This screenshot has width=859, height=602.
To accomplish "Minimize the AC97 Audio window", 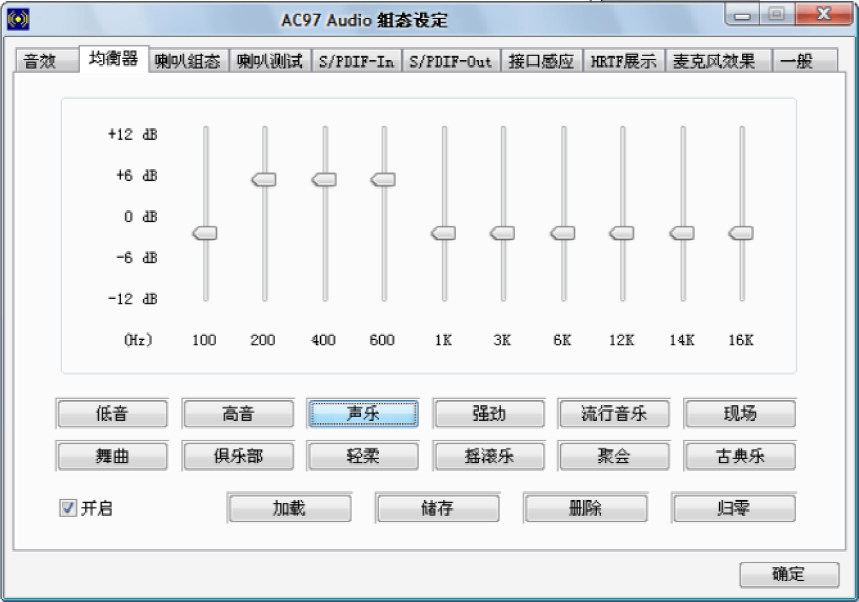I will point(742,14).
